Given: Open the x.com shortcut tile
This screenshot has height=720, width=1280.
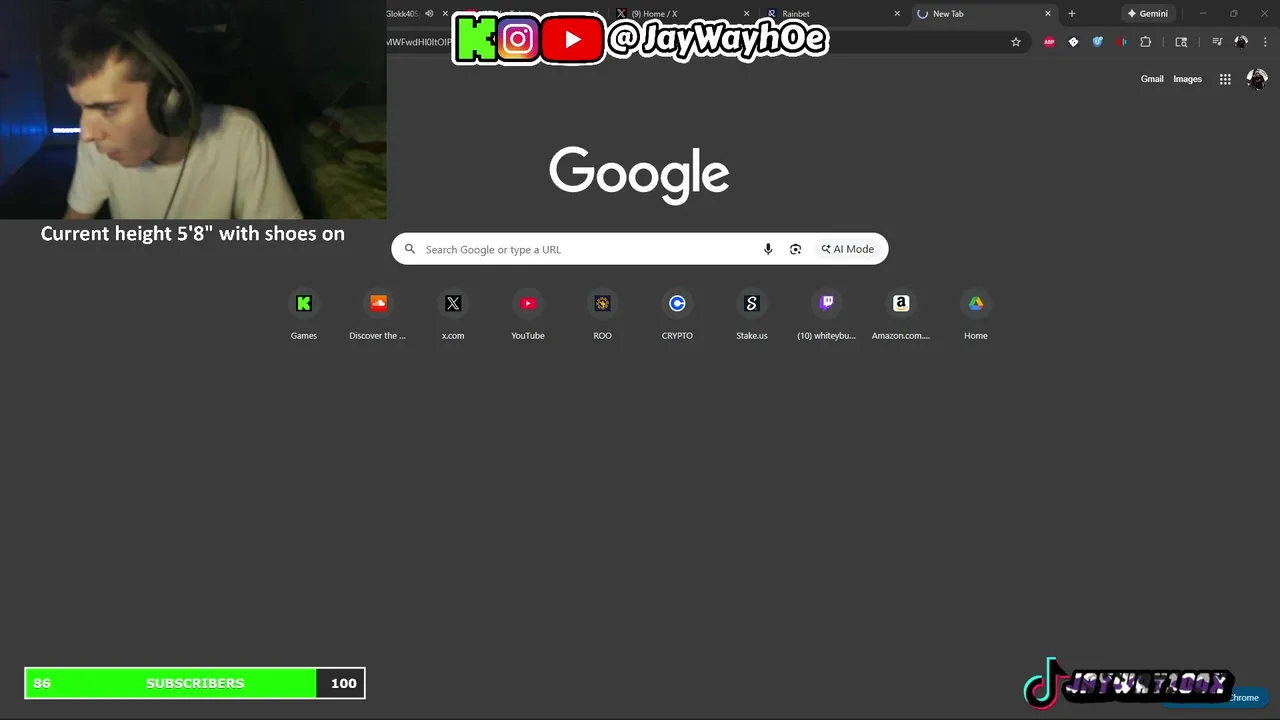Looking at the screenshot, I should coord(453,315).
